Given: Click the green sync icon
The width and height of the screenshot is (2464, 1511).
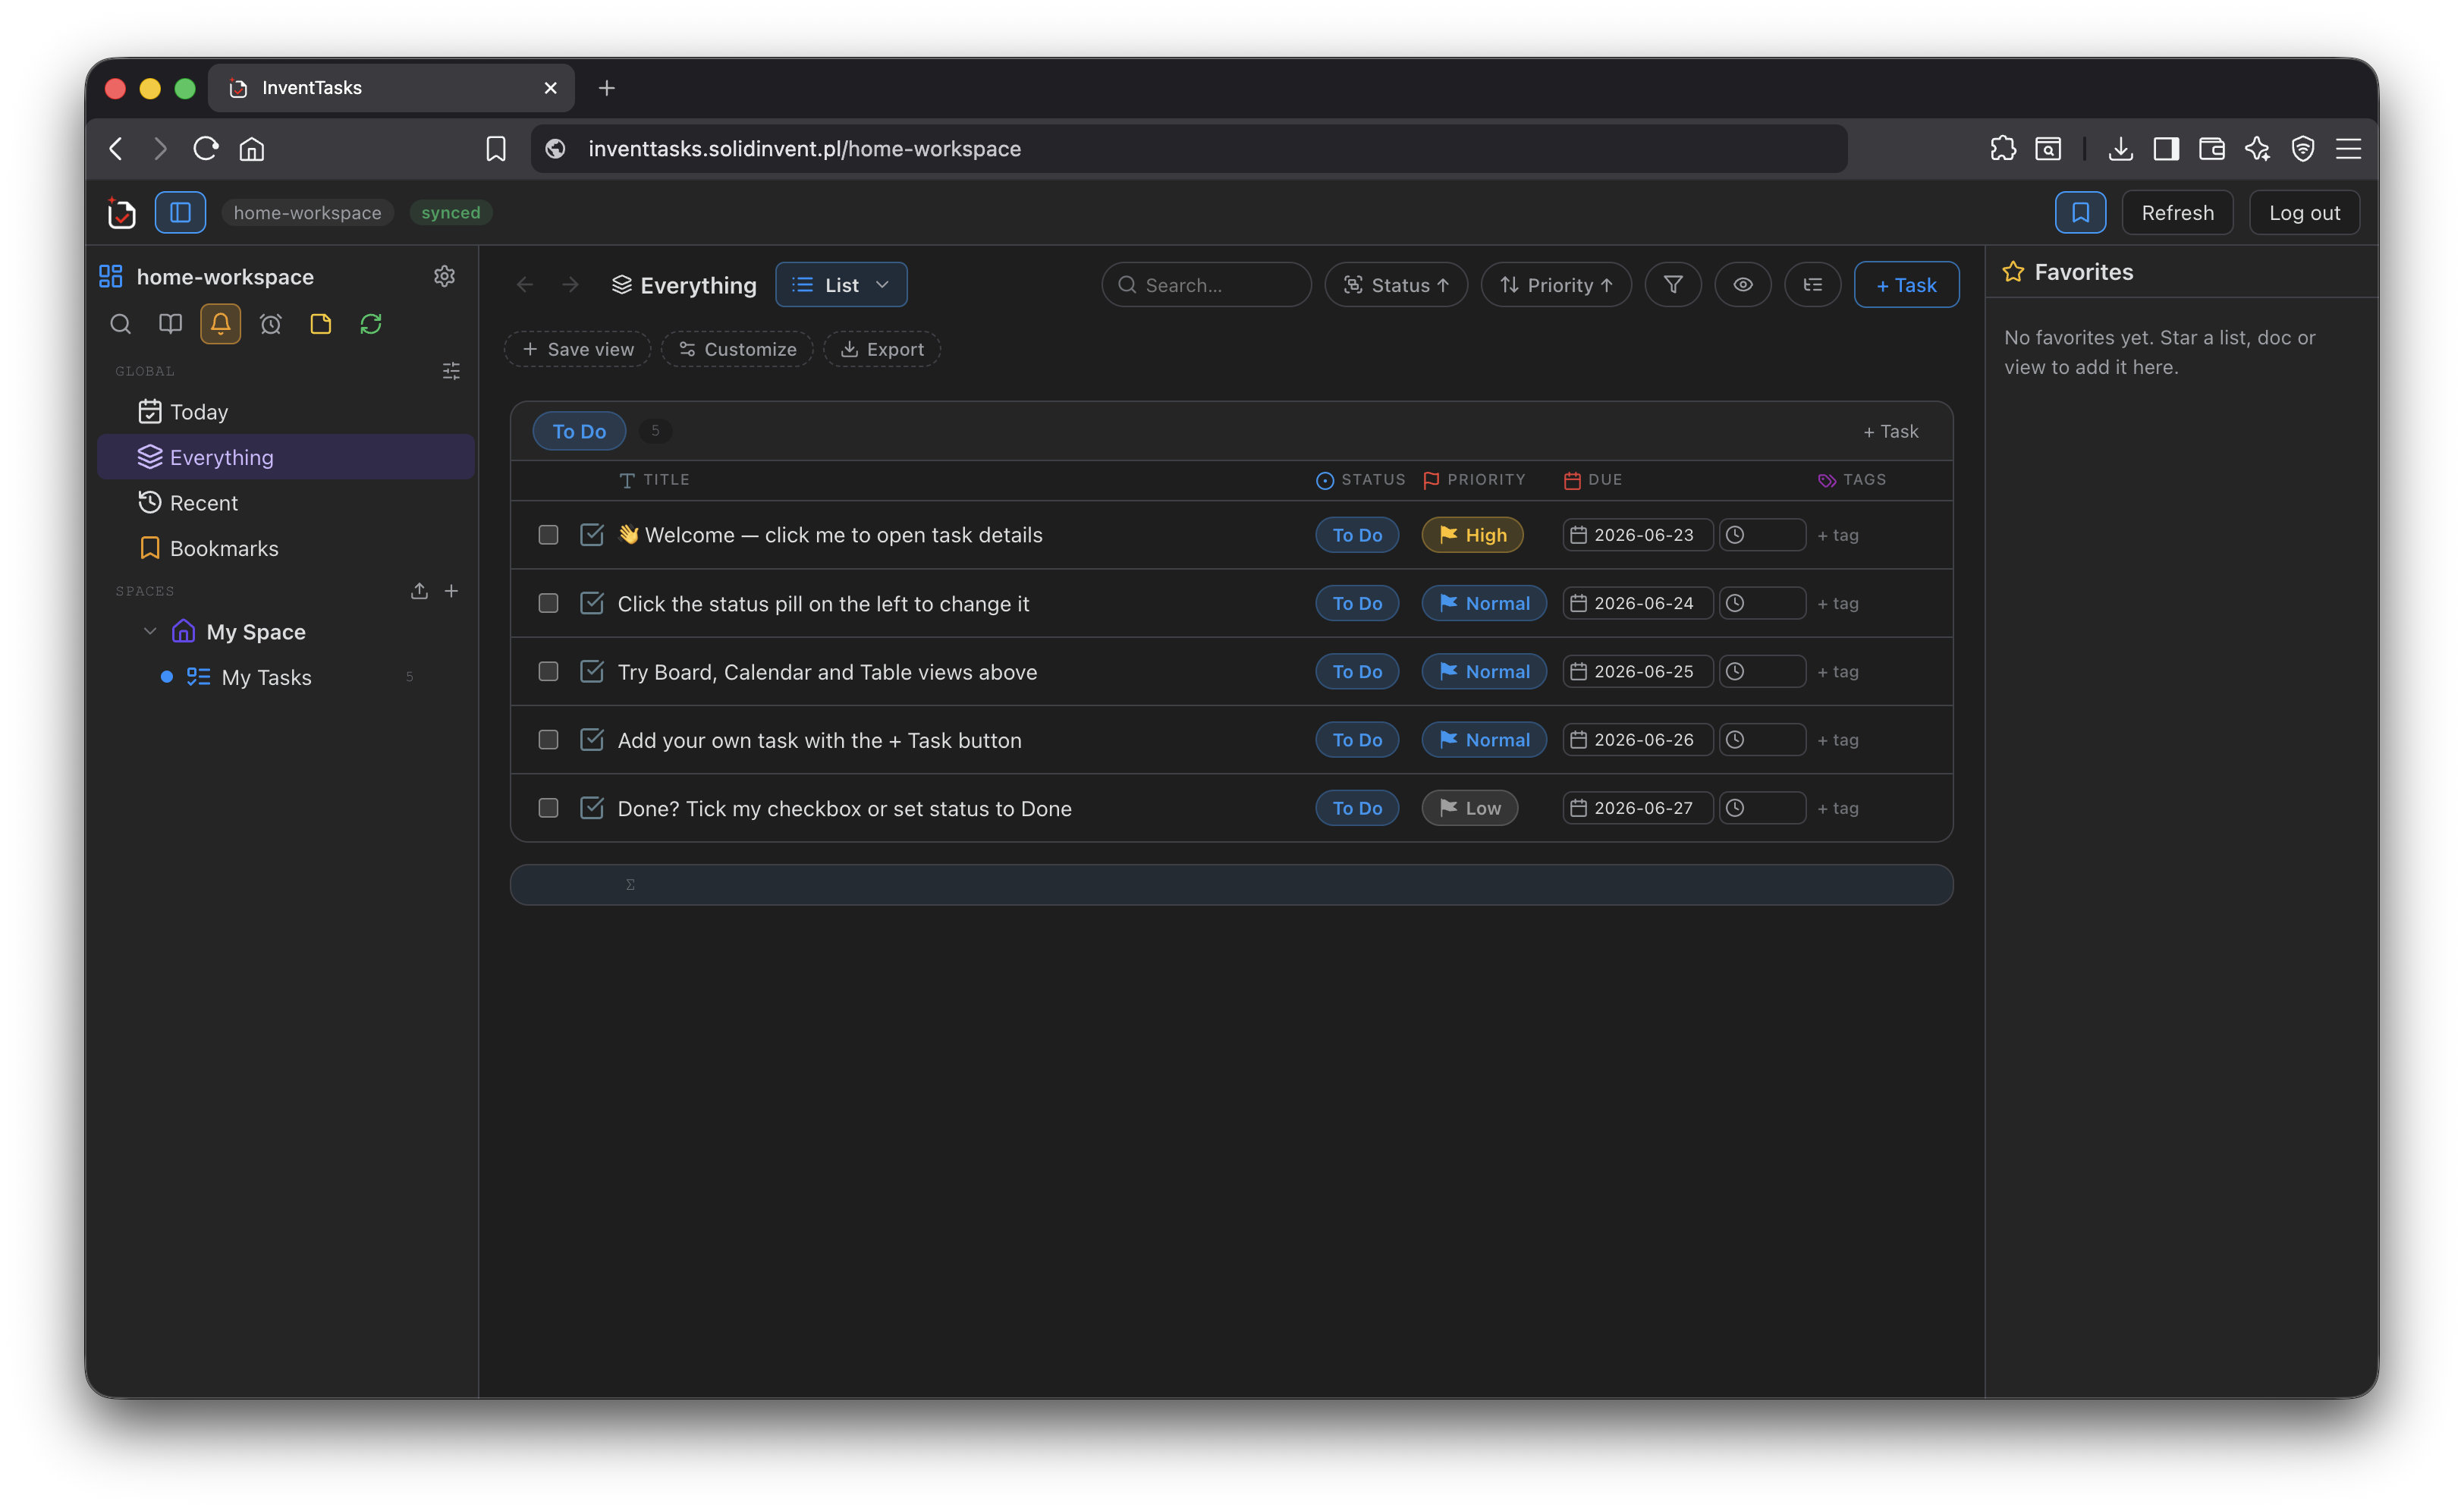Looking at the screenshot, I should pos(371,324).
